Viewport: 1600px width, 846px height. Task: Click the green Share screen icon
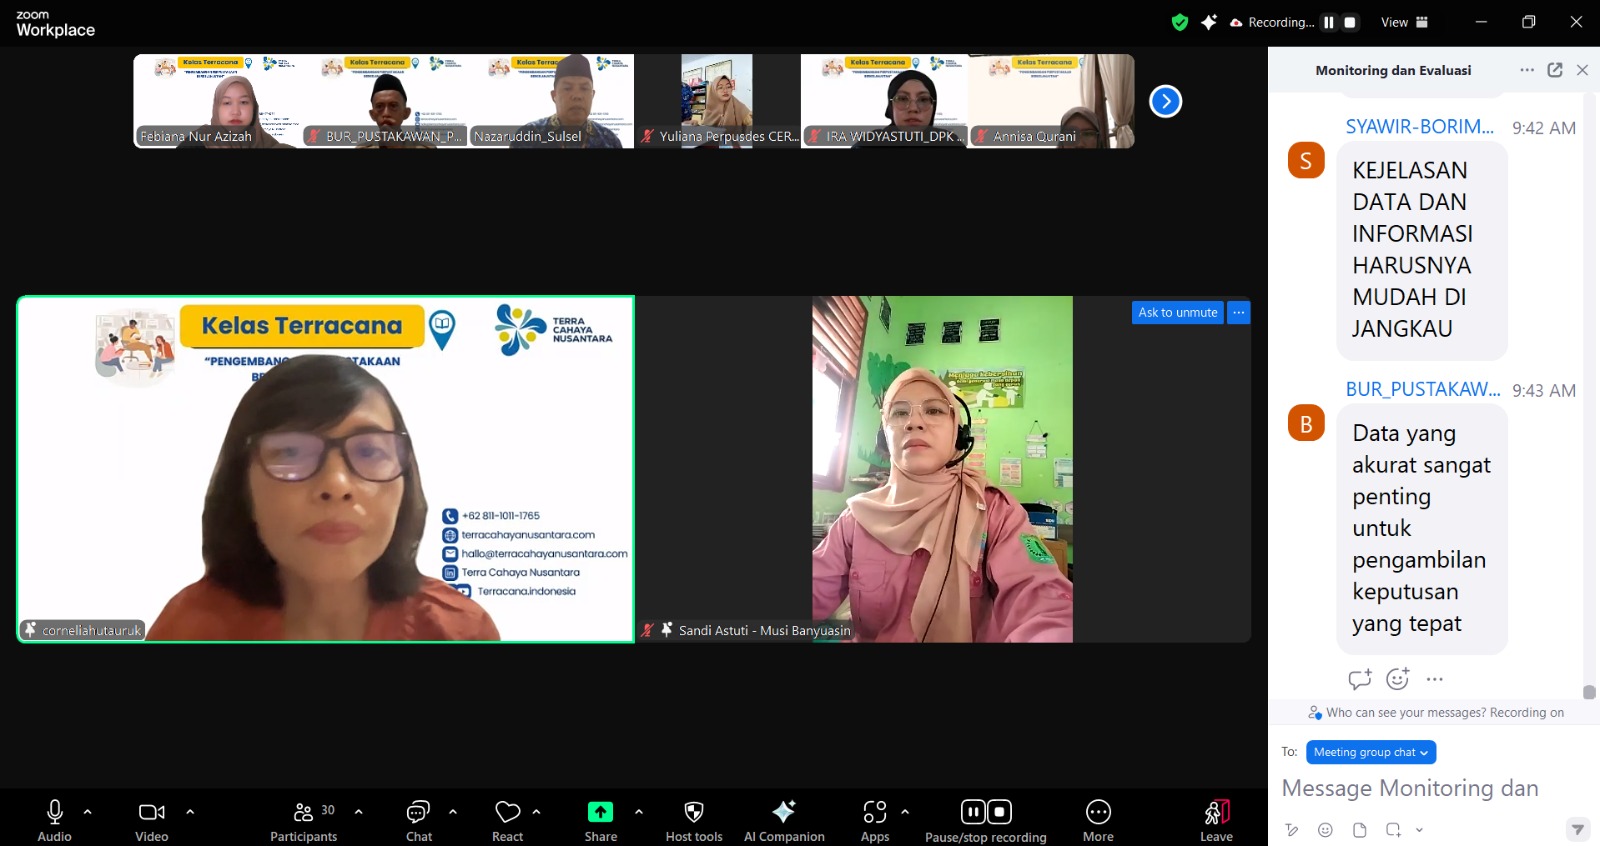[600, 812]
